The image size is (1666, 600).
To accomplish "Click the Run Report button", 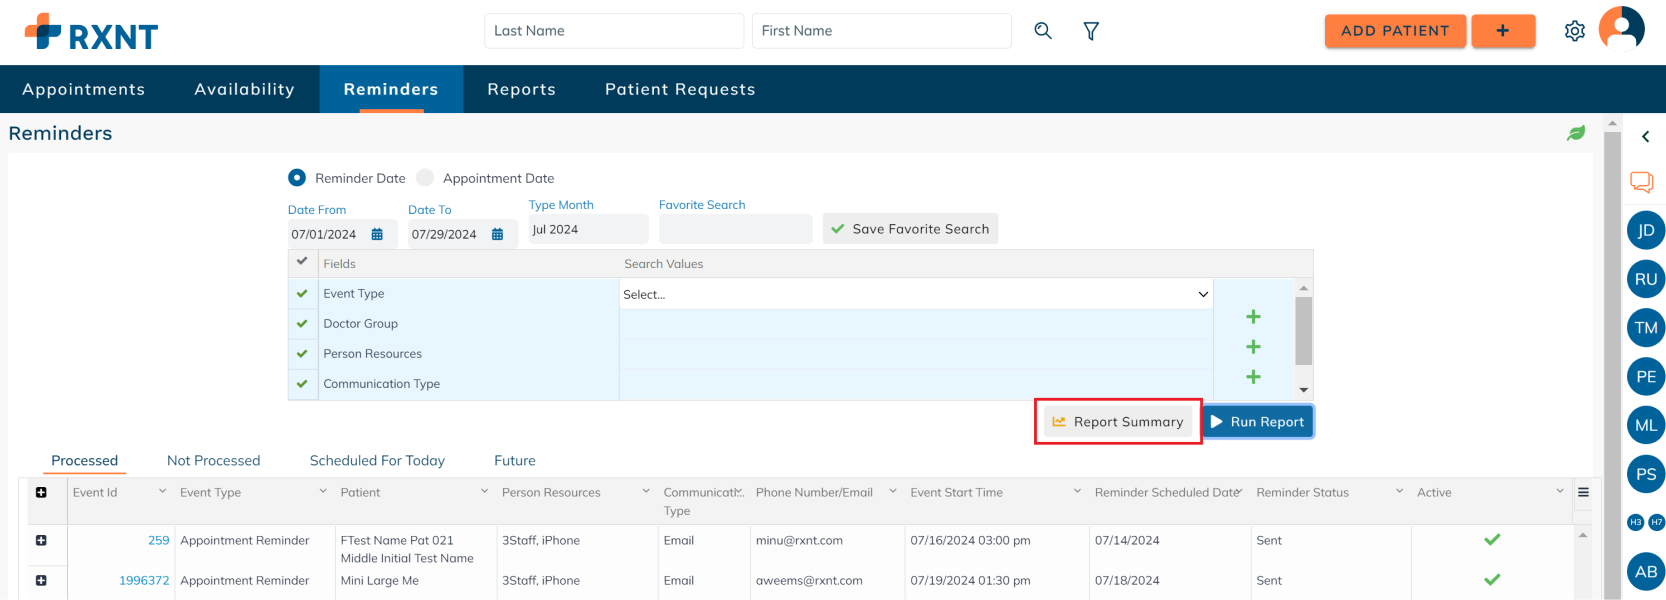I will click(x=1257, y=422).
